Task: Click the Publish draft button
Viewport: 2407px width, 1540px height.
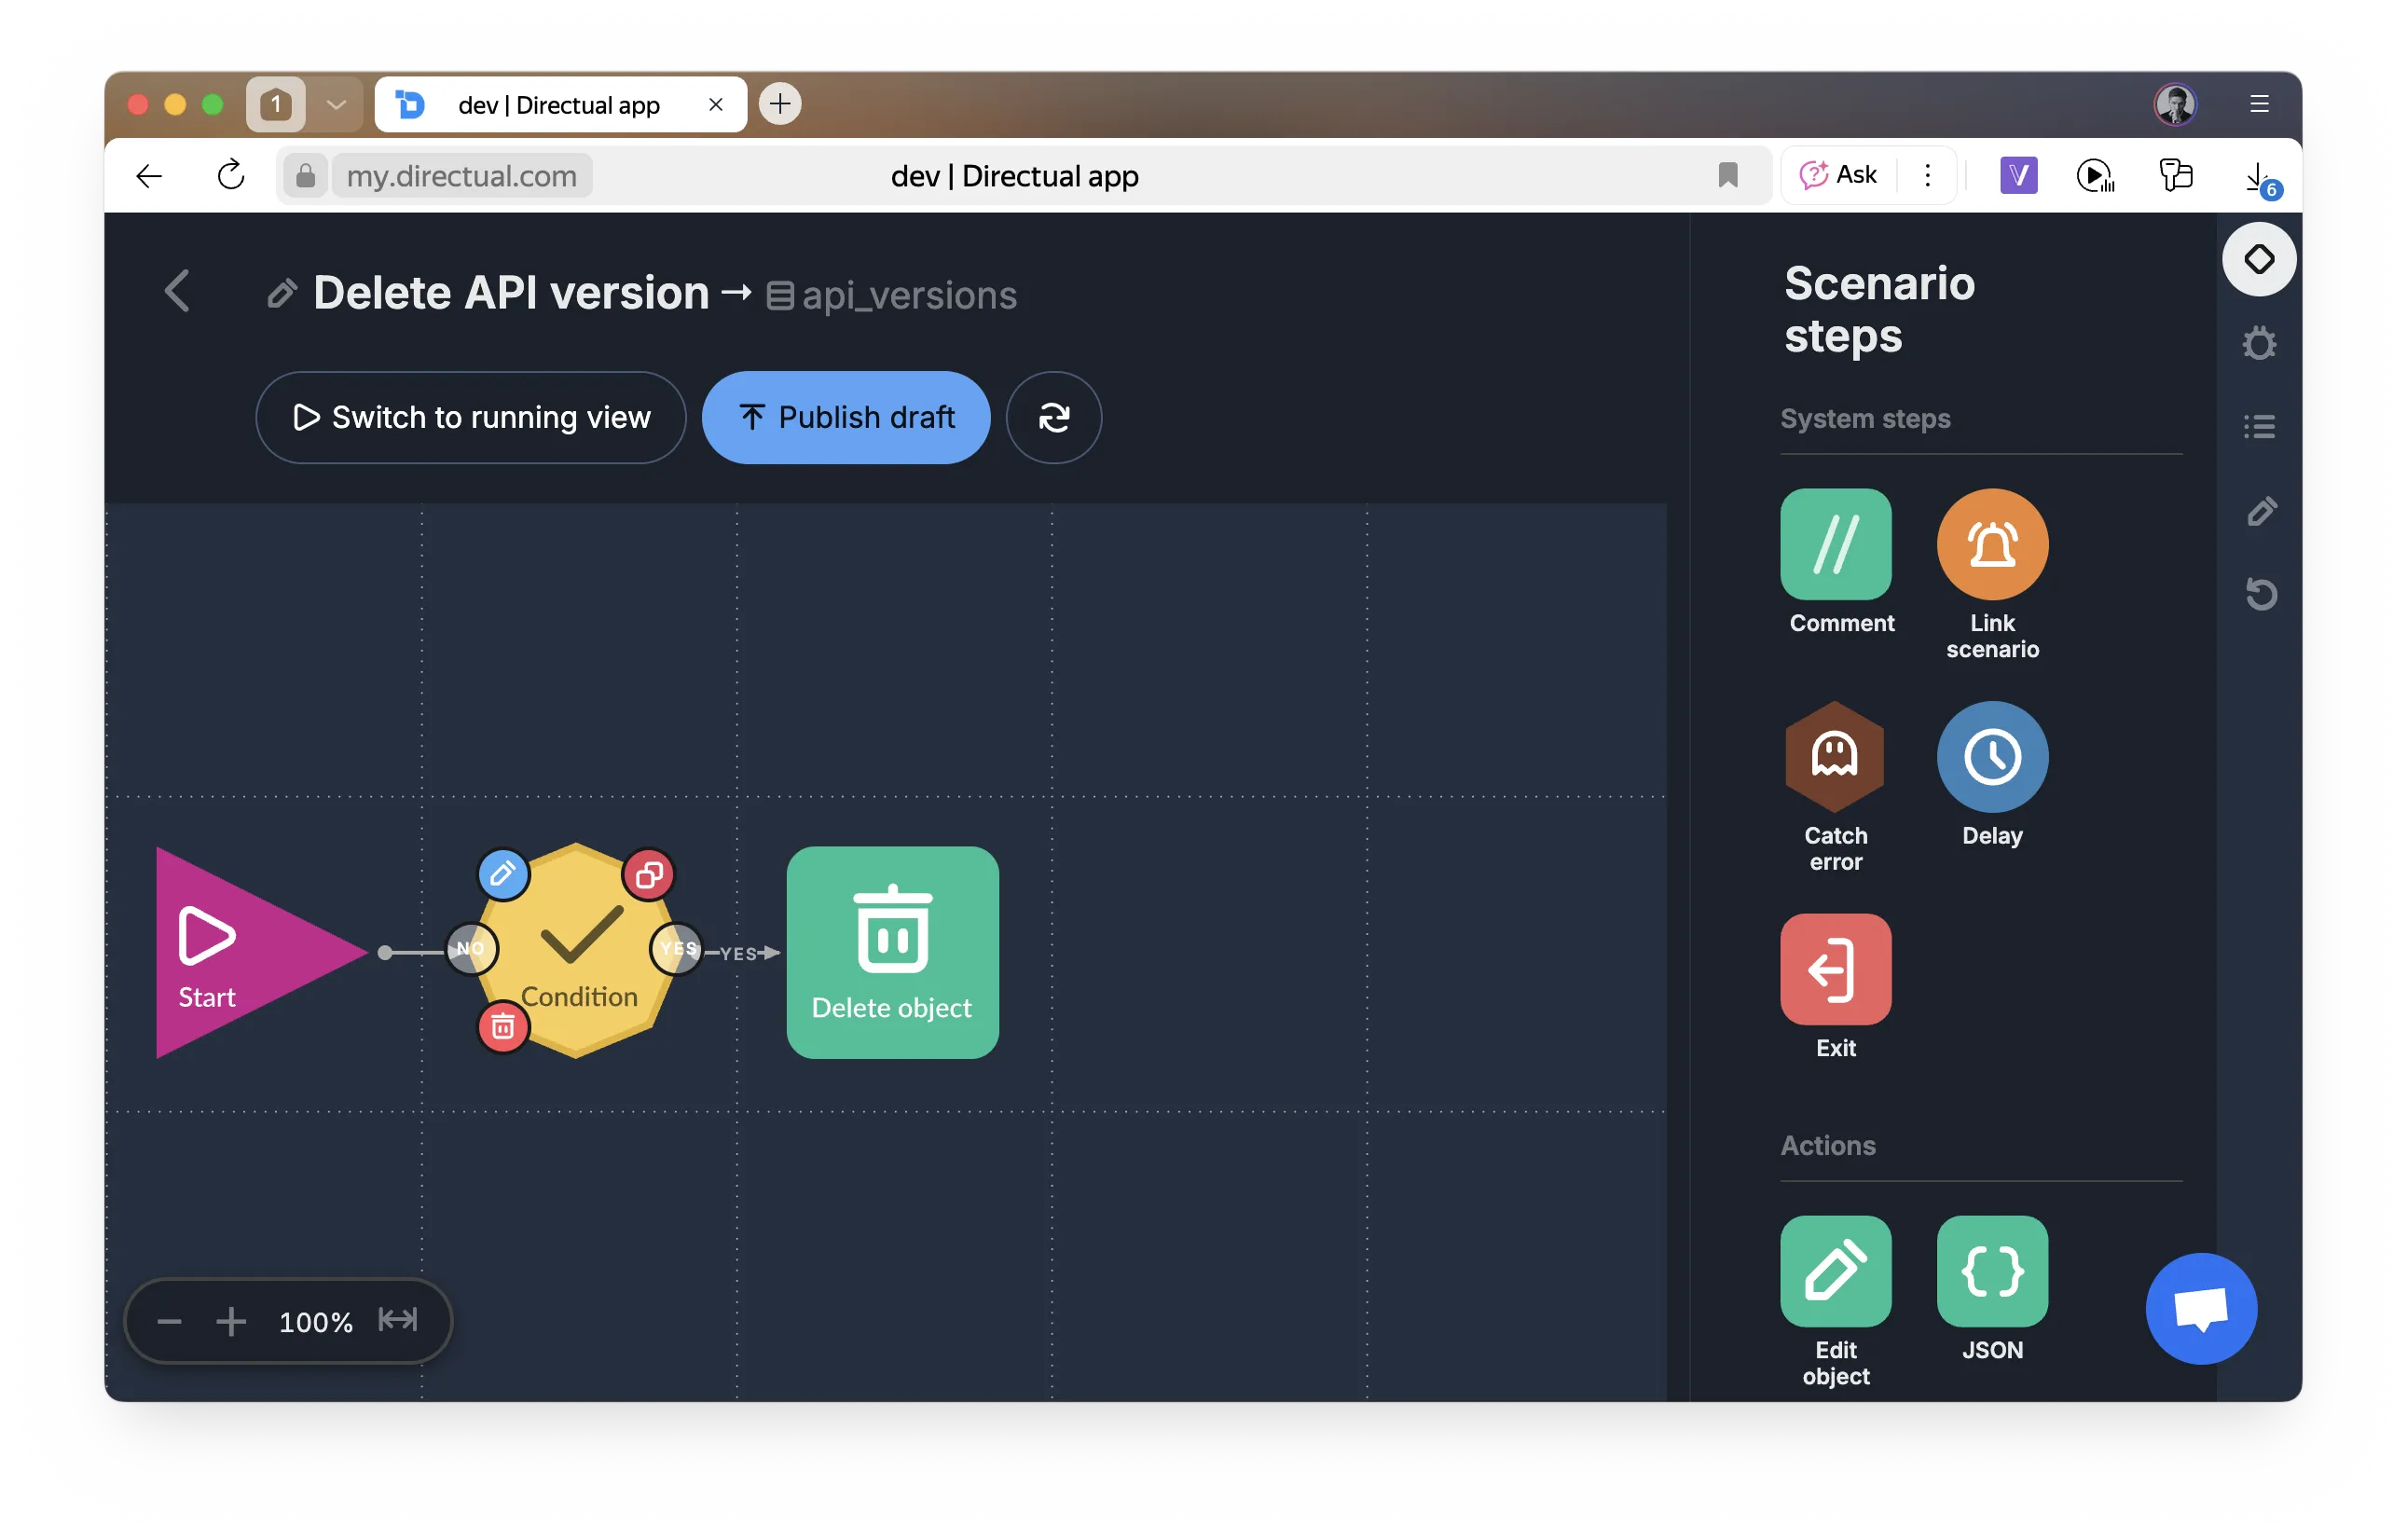Action: coord(846,417)
